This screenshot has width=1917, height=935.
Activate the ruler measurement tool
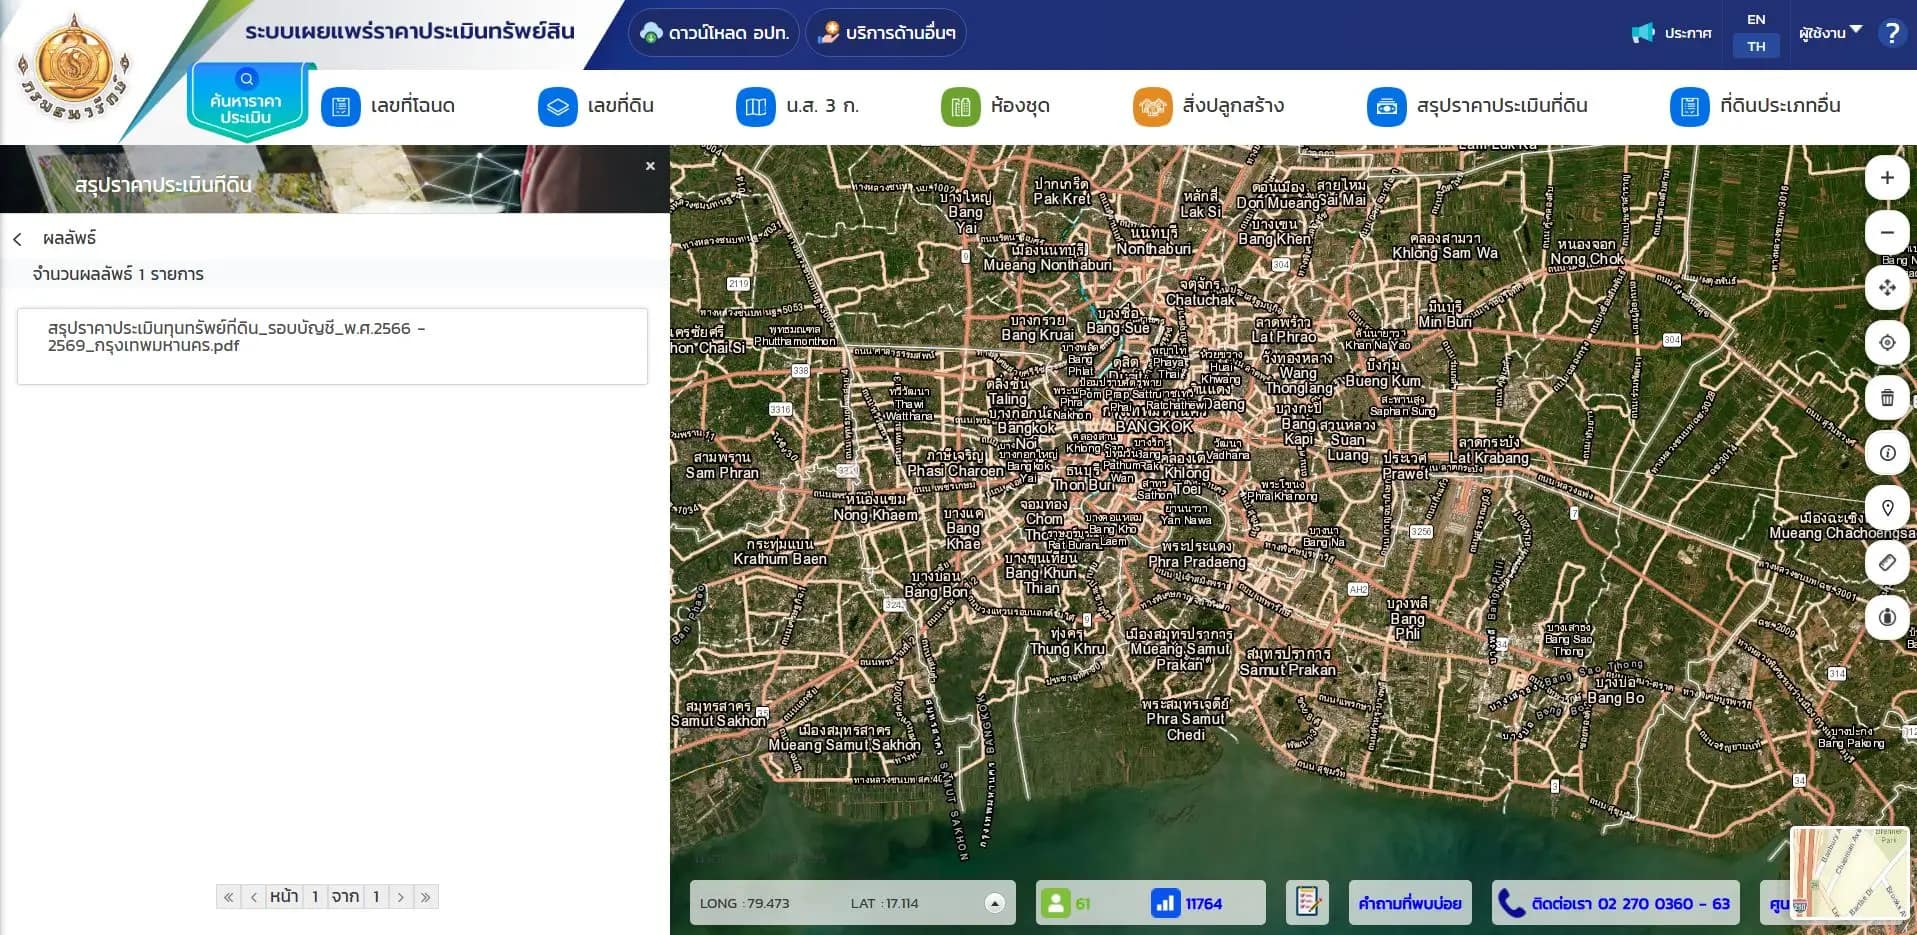1886,563
